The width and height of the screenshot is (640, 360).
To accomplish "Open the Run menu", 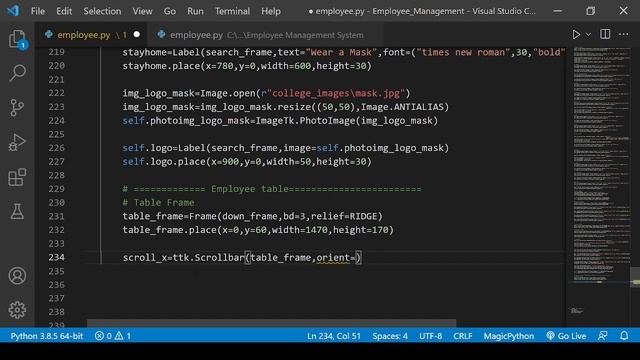I will [195, 11].
